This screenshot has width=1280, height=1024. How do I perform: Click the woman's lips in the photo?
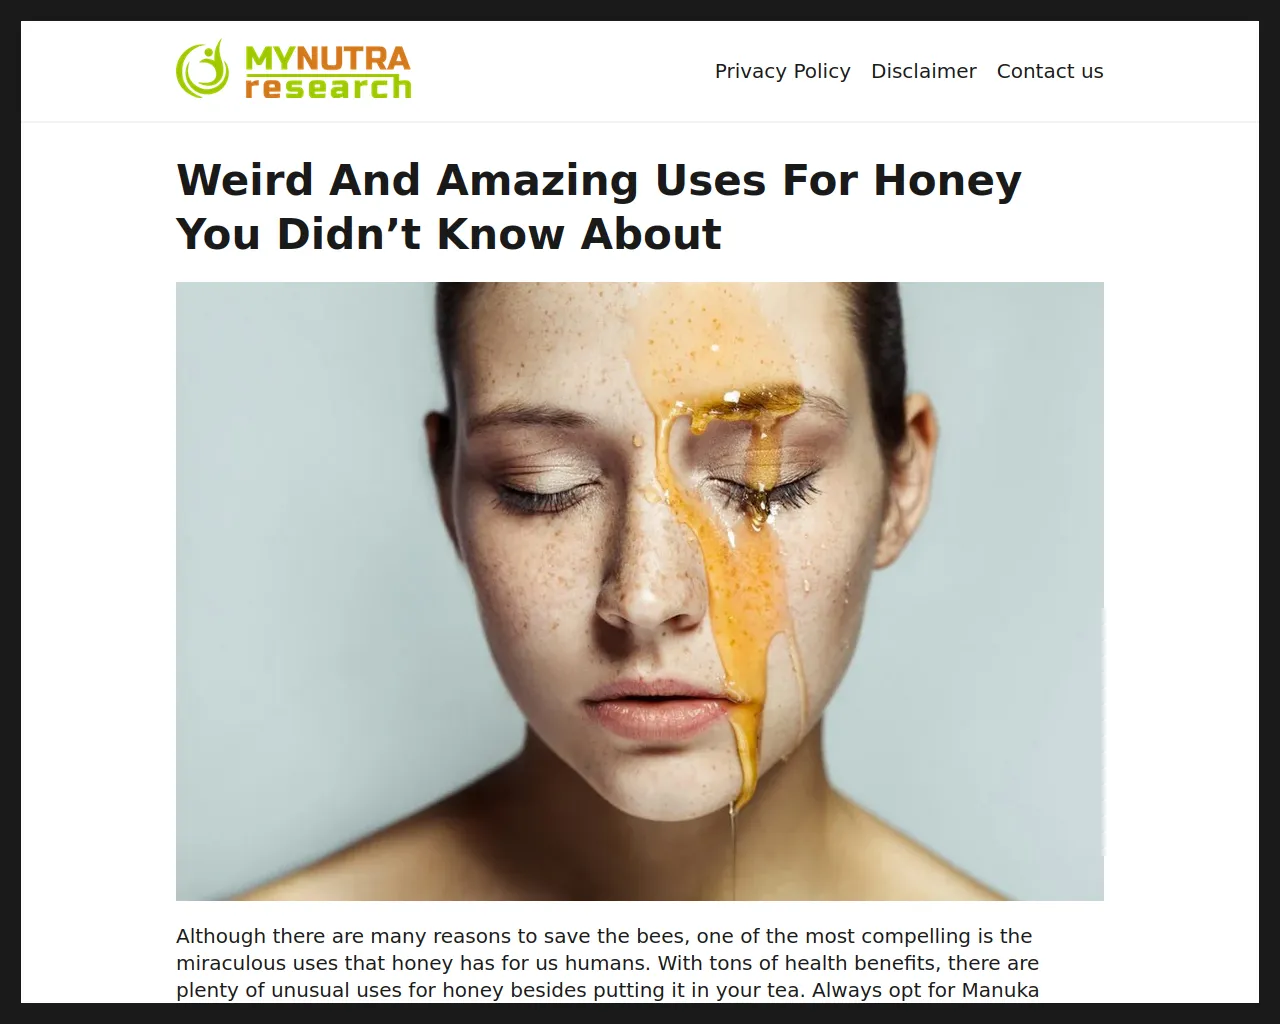click(655, 708)
